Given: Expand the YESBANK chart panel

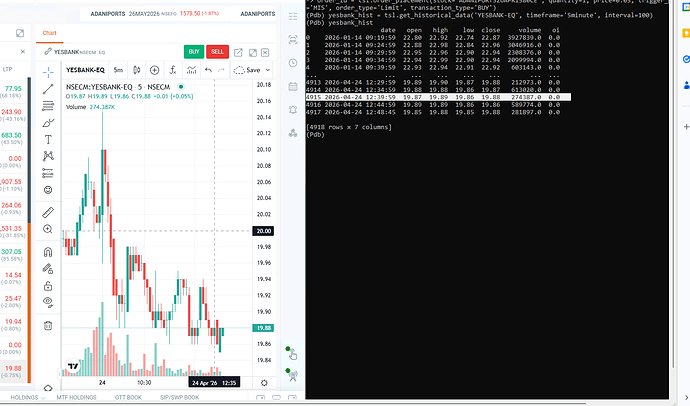Looking at the screenshot, I should (x=253, y=52).
